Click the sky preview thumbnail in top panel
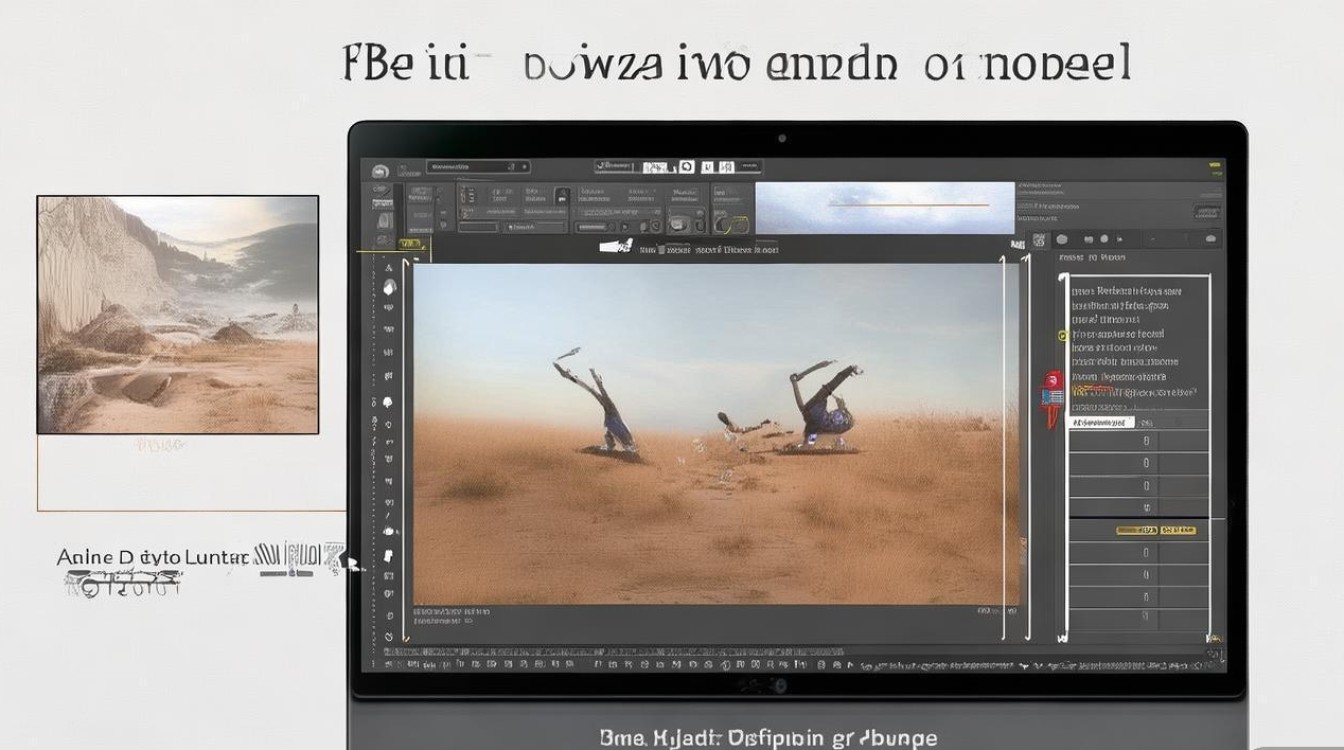This screenshot has height=750, width=1344. coord(885,208)
